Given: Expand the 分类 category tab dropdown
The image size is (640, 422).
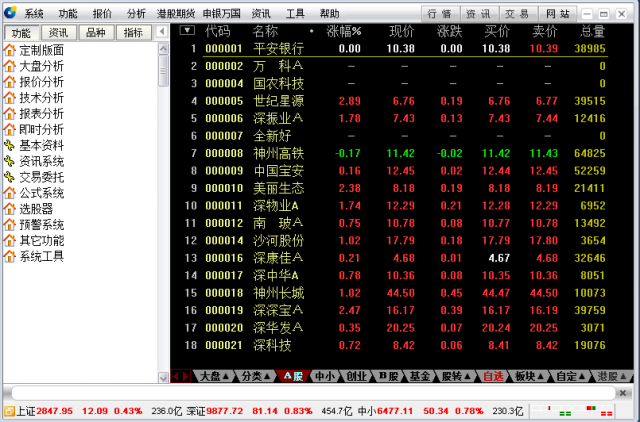Looking at the screenshot, I should coord(255,376).
